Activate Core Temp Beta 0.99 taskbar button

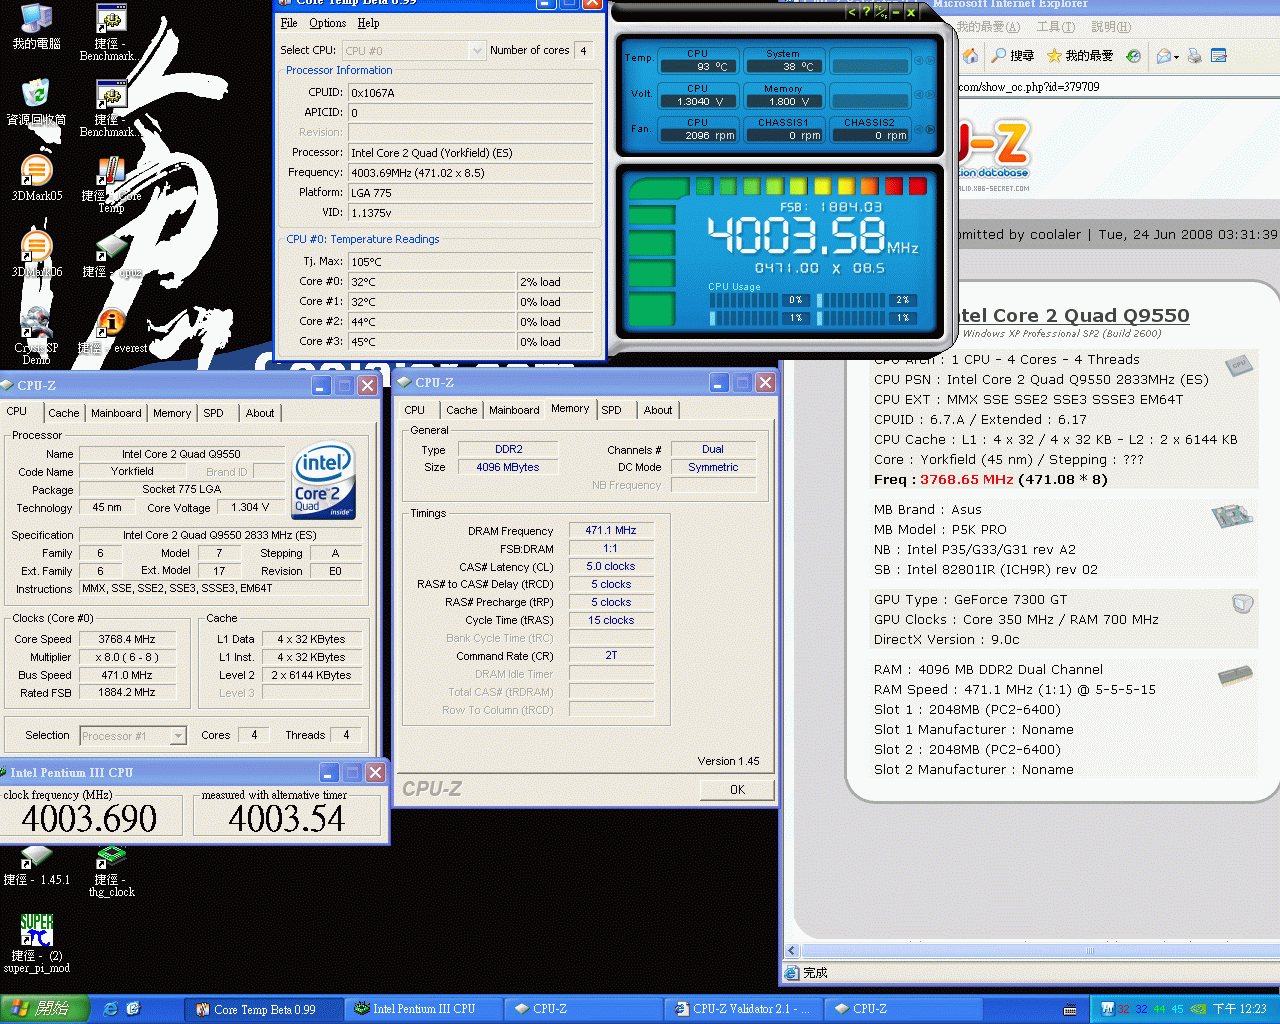pos(265,1009)
